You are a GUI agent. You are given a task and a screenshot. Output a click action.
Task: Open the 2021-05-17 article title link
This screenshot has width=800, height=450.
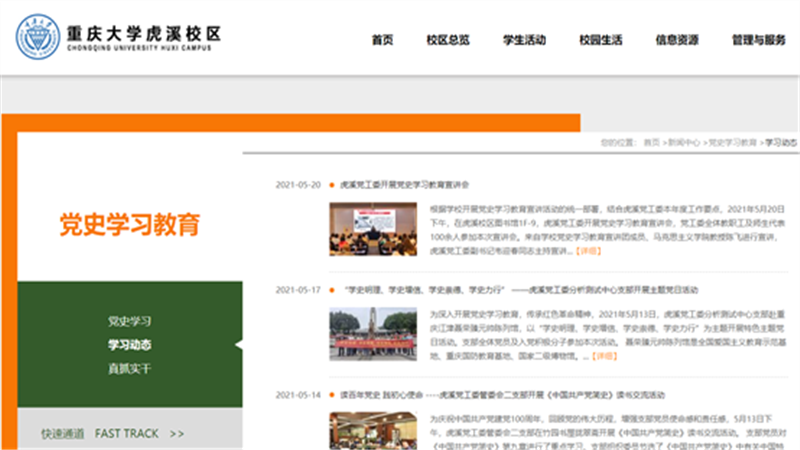click(521, 290)
